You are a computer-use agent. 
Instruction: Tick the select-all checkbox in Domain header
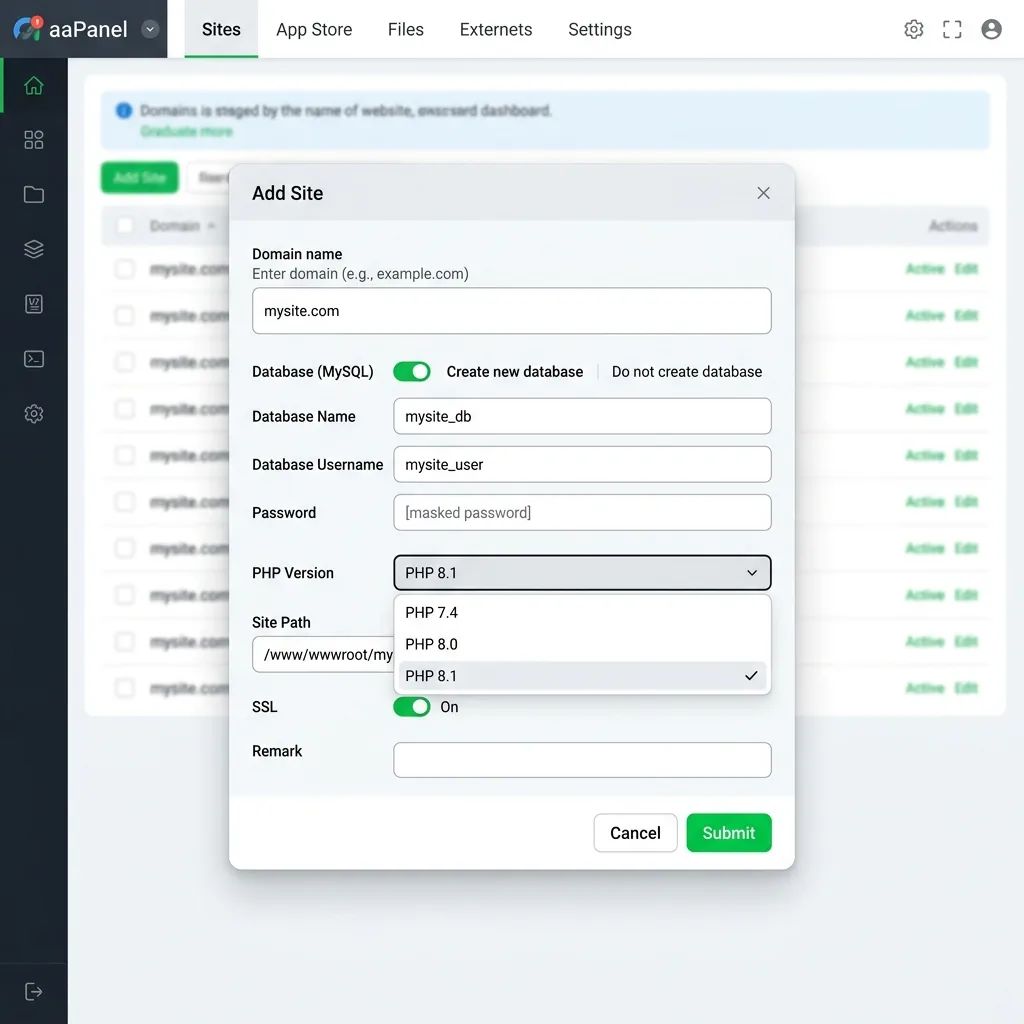pyautogui.click(x=125, y=226)
